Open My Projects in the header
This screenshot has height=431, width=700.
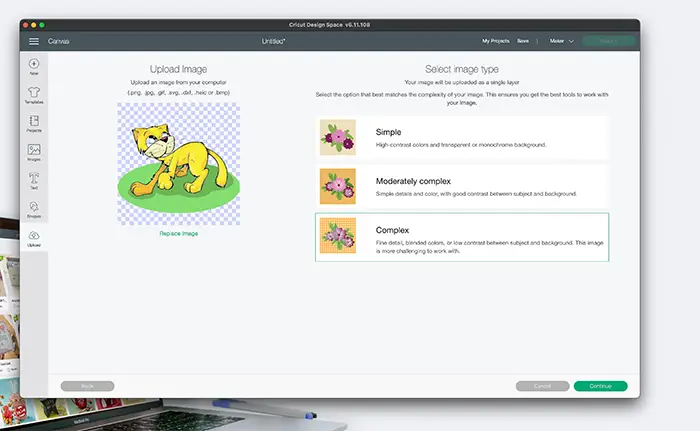pyautogui.click(x=496, y=41)
